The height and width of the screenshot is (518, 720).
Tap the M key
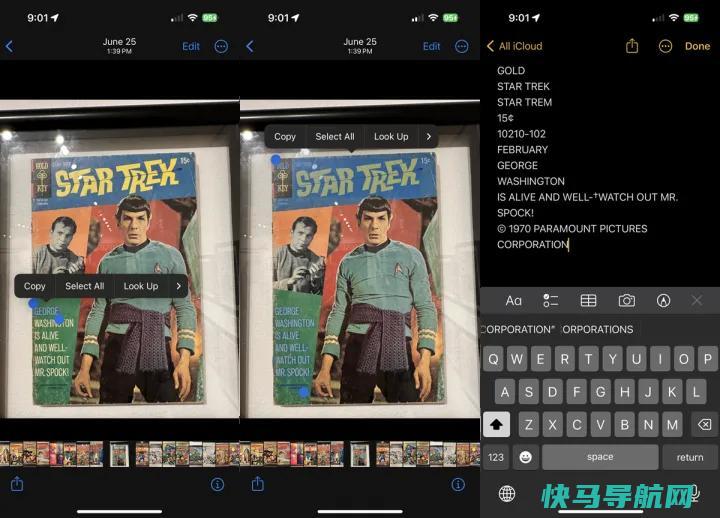point(672,424)
